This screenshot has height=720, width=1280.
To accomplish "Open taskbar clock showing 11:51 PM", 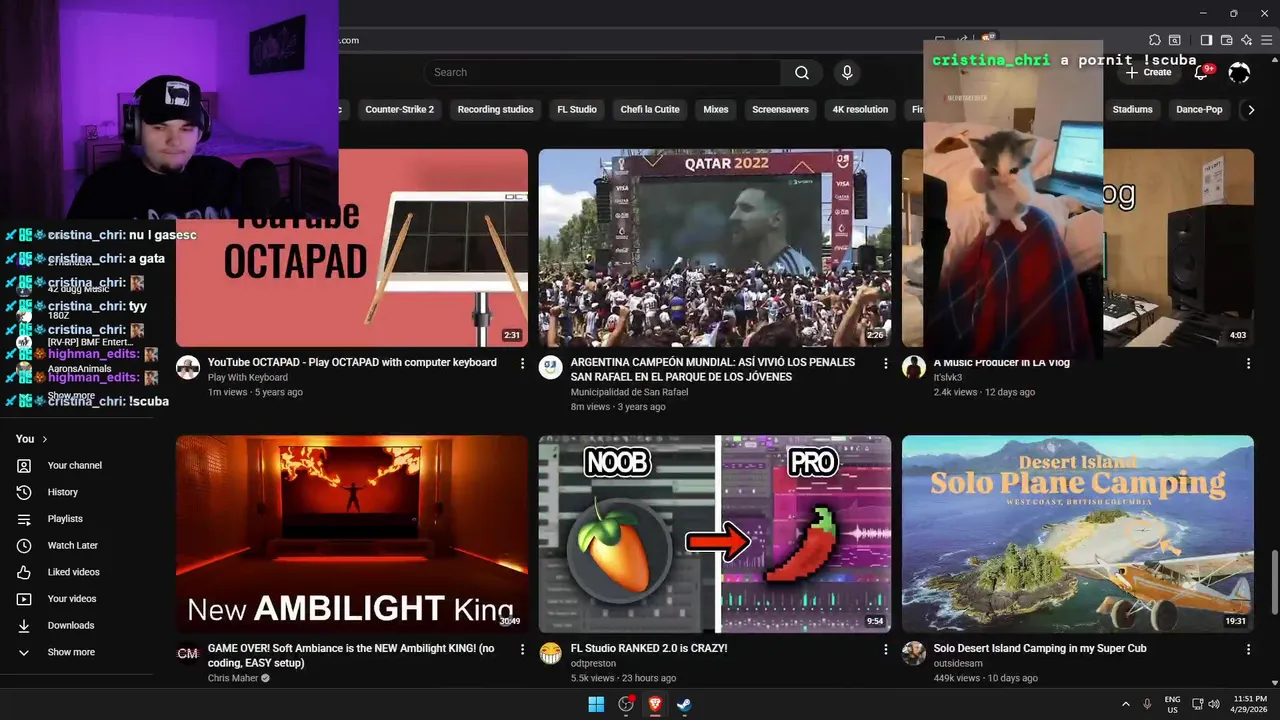I will (1252, 704).
